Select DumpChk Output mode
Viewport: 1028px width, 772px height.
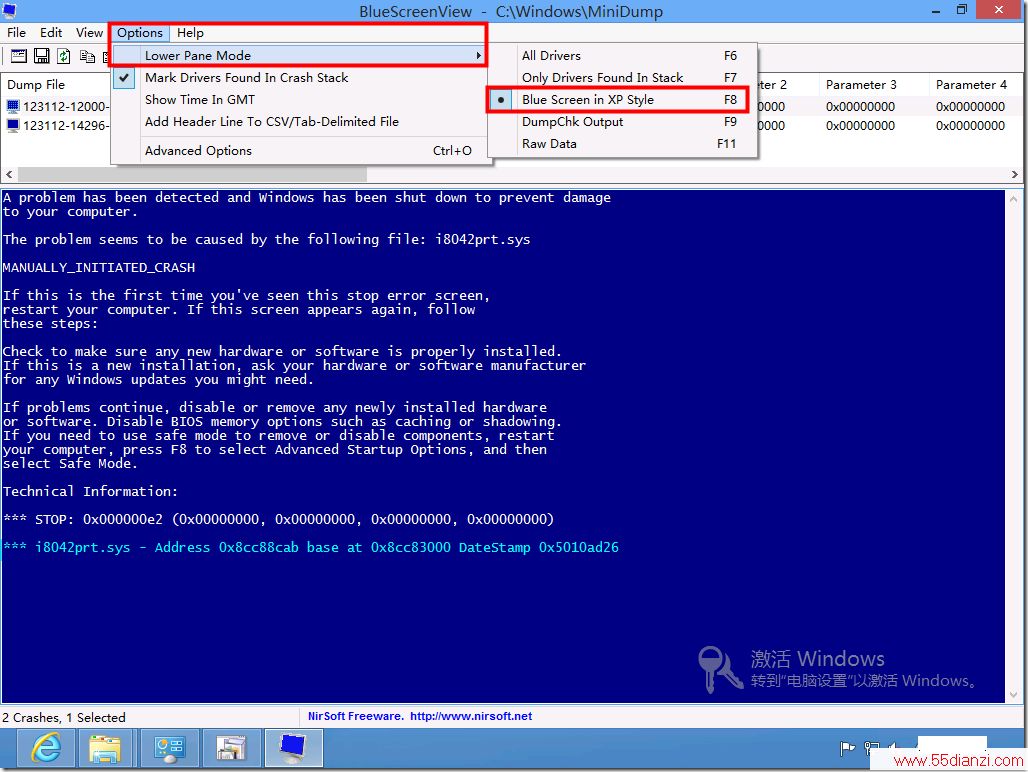622,122
